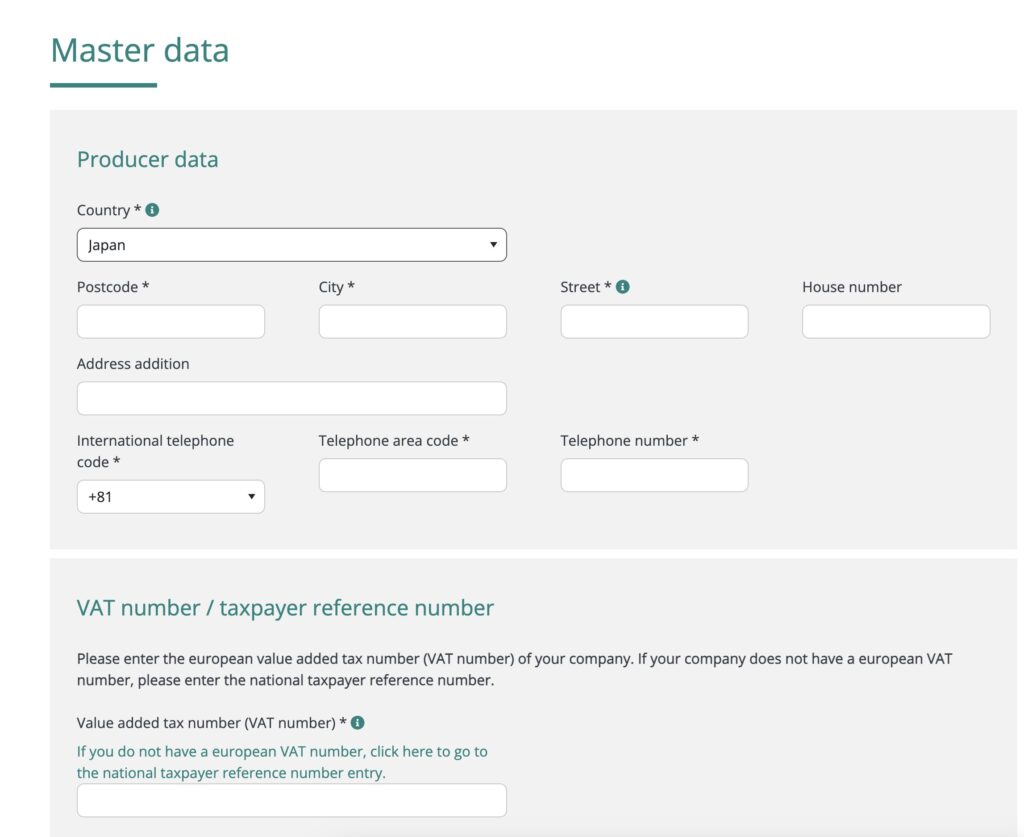Image resolution: width=1024 pixels, height=837 pixels.
Task: Click into the House number field
Action: [x=895, y=322]
